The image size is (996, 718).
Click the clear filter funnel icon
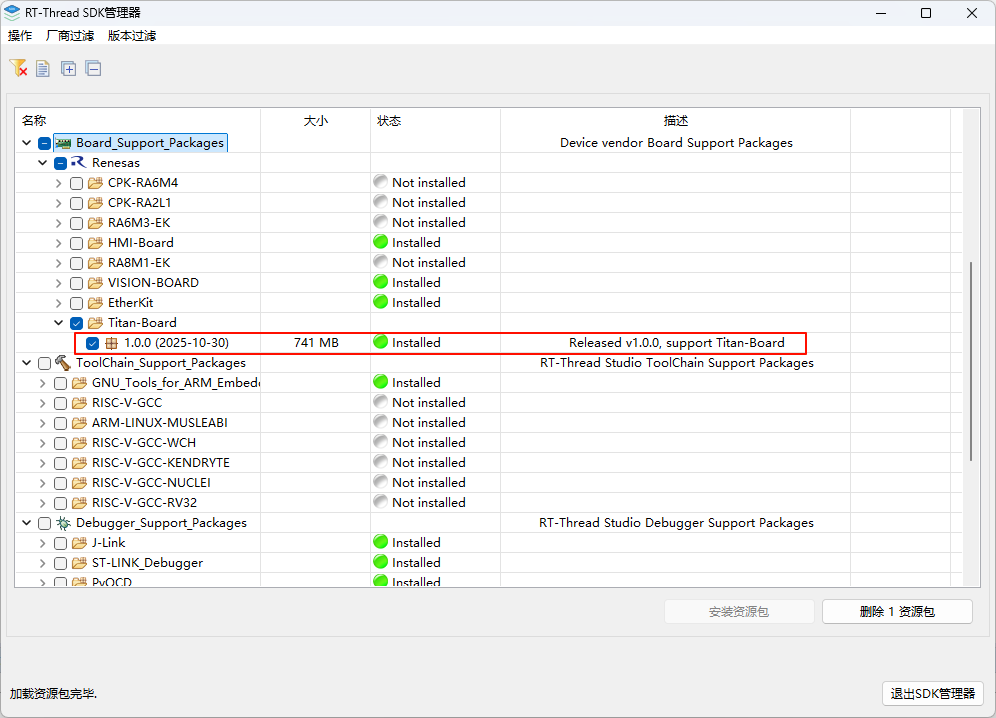18,68
